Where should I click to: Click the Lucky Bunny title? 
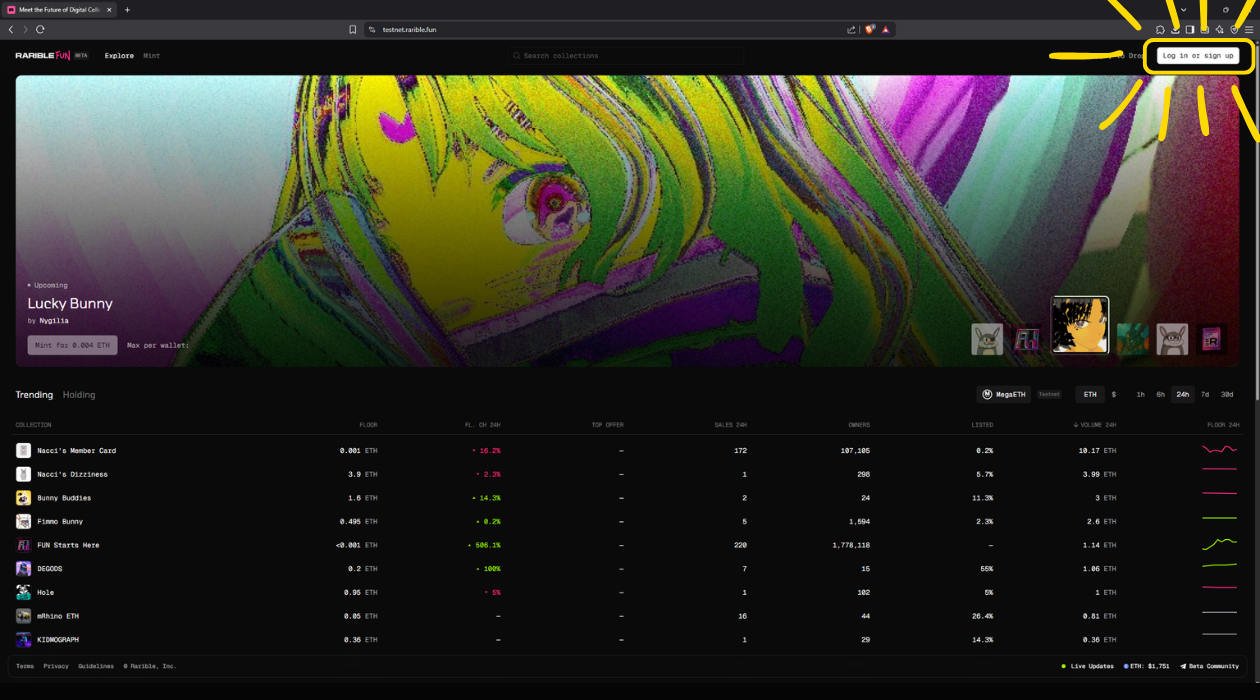tap(70, 304)
